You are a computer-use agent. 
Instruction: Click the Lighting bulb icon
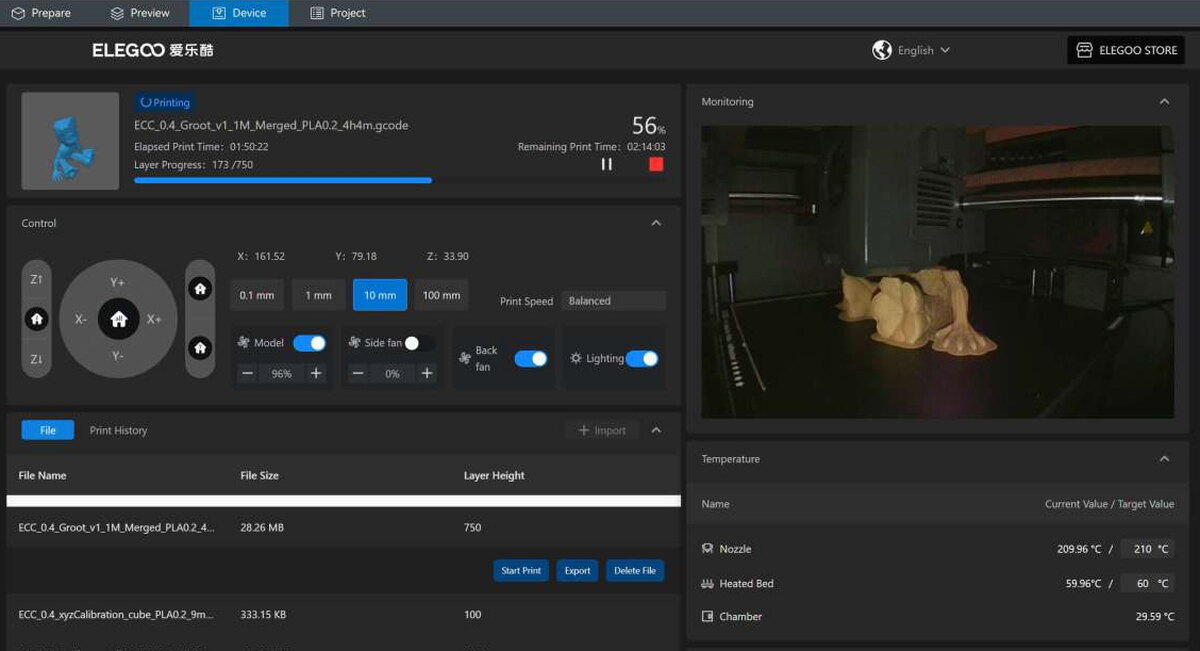pos(576,358)
